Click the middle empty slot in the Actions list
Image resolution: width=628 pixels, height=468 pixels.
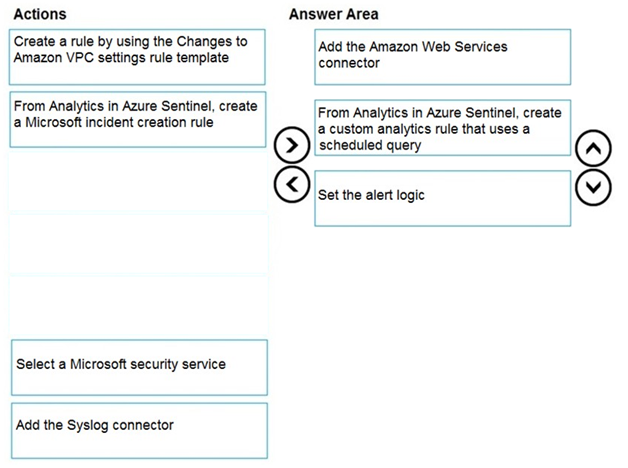(138, 244)
